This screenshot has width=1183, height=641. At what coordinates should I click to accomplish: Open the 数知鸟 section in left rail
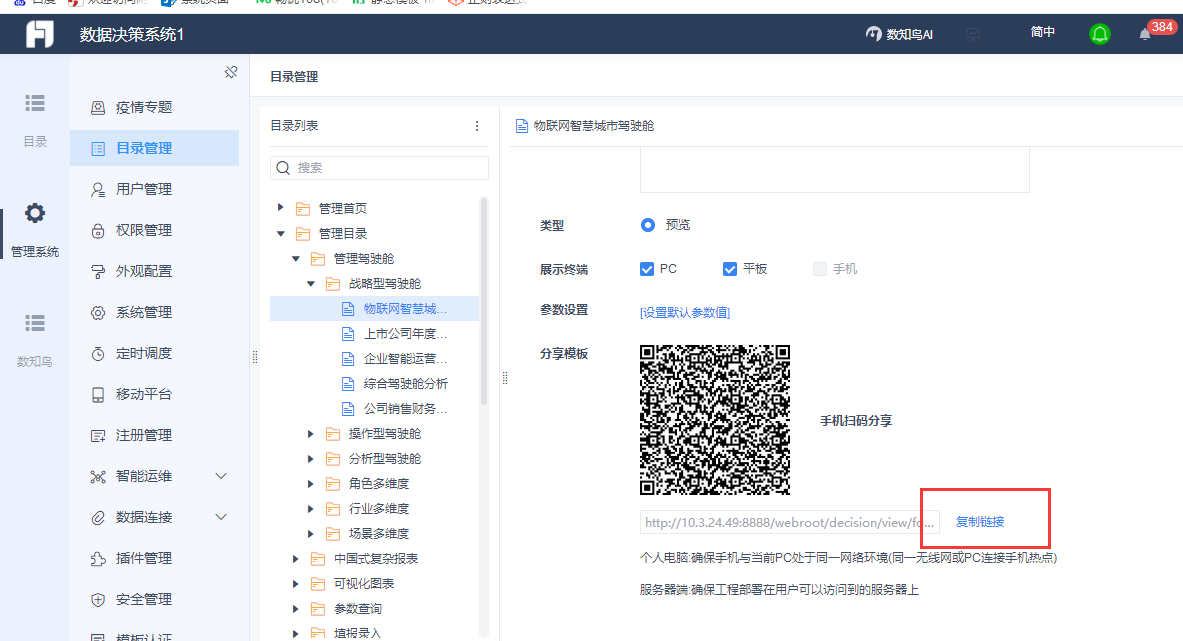click(x=35, y=340)
